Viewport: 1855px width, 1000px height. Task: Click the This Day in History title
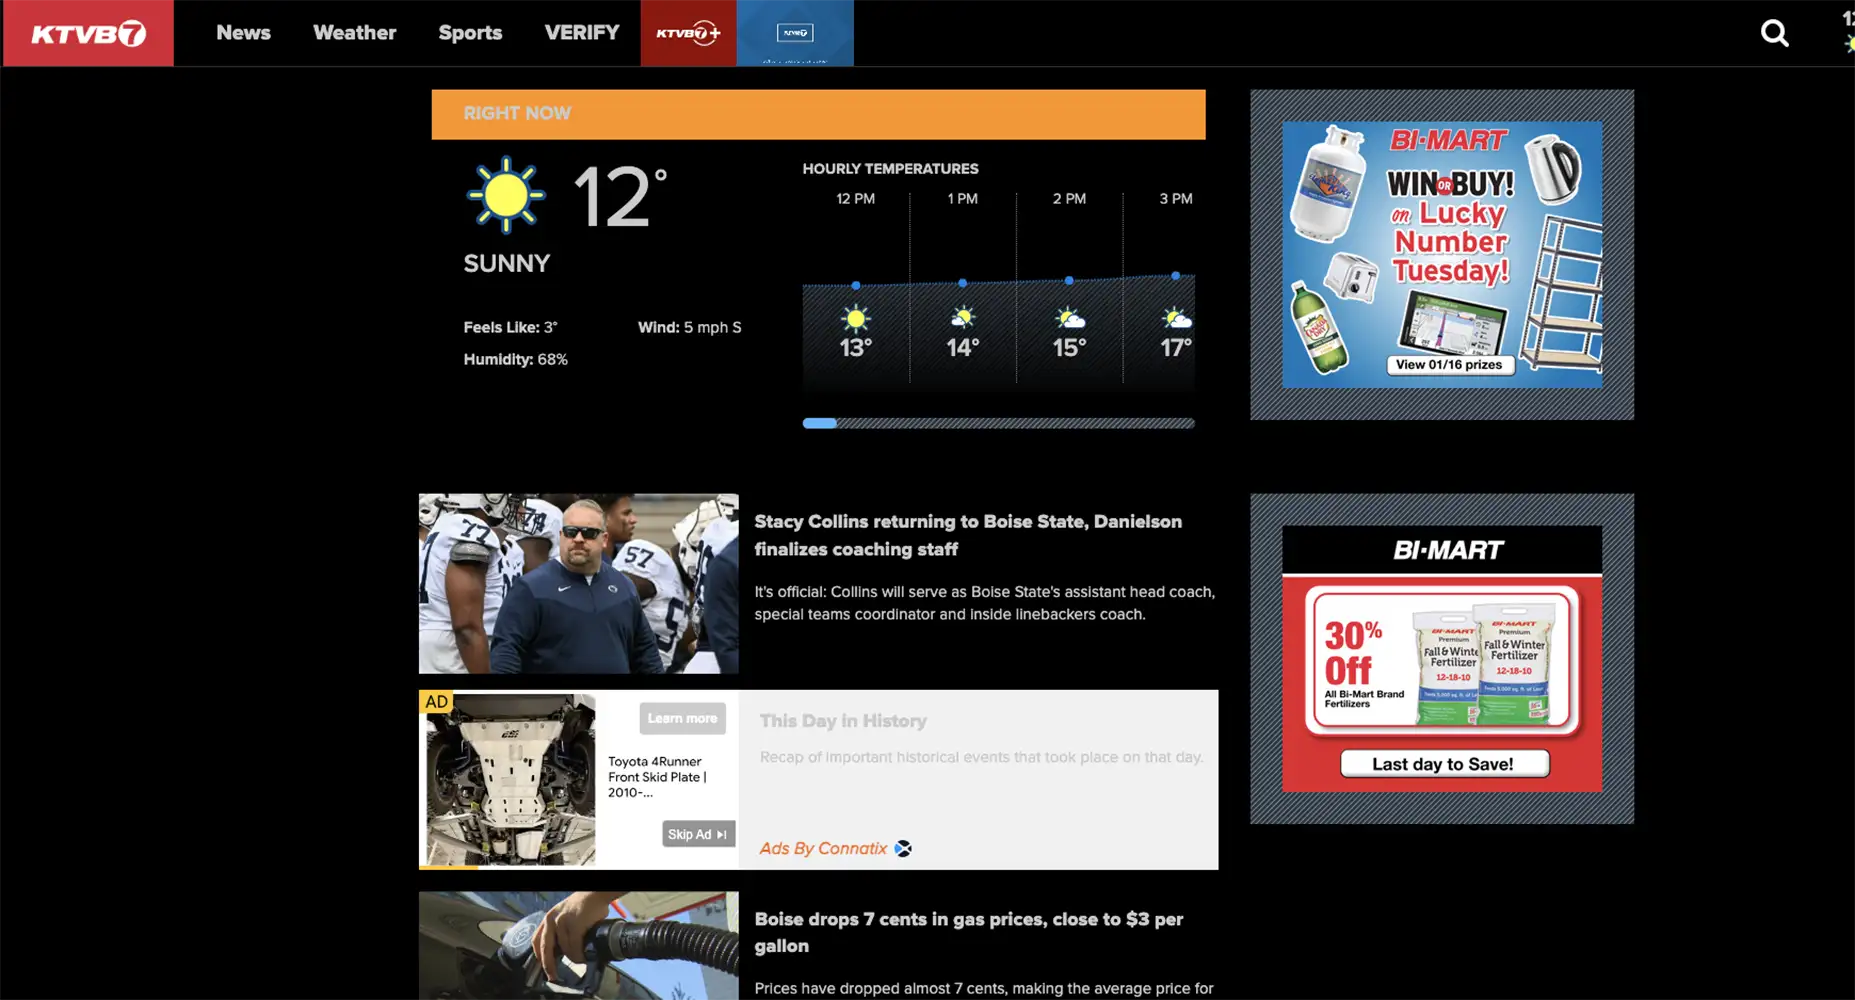click(843, 721)
